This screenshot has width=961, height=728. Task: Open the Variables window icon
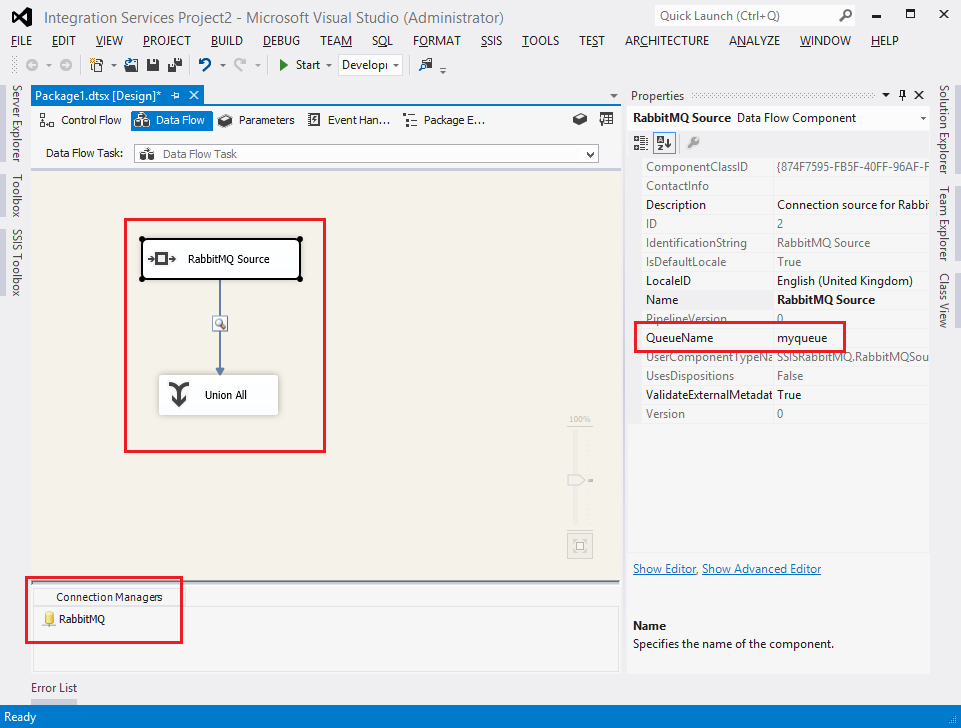click(606, 119)
